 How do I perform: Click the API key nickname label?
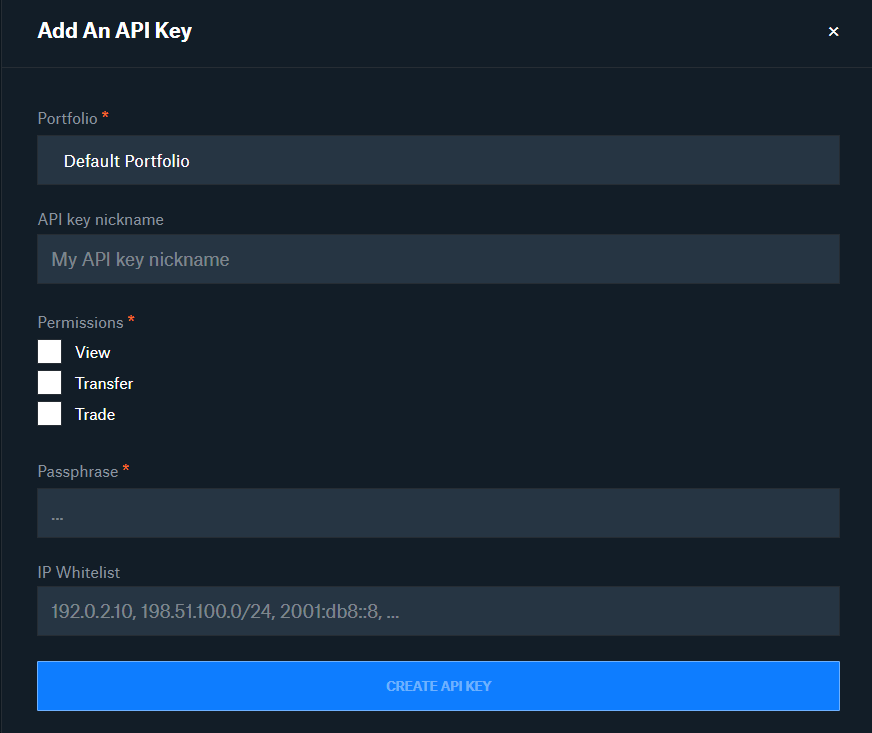tap(101, 220)
